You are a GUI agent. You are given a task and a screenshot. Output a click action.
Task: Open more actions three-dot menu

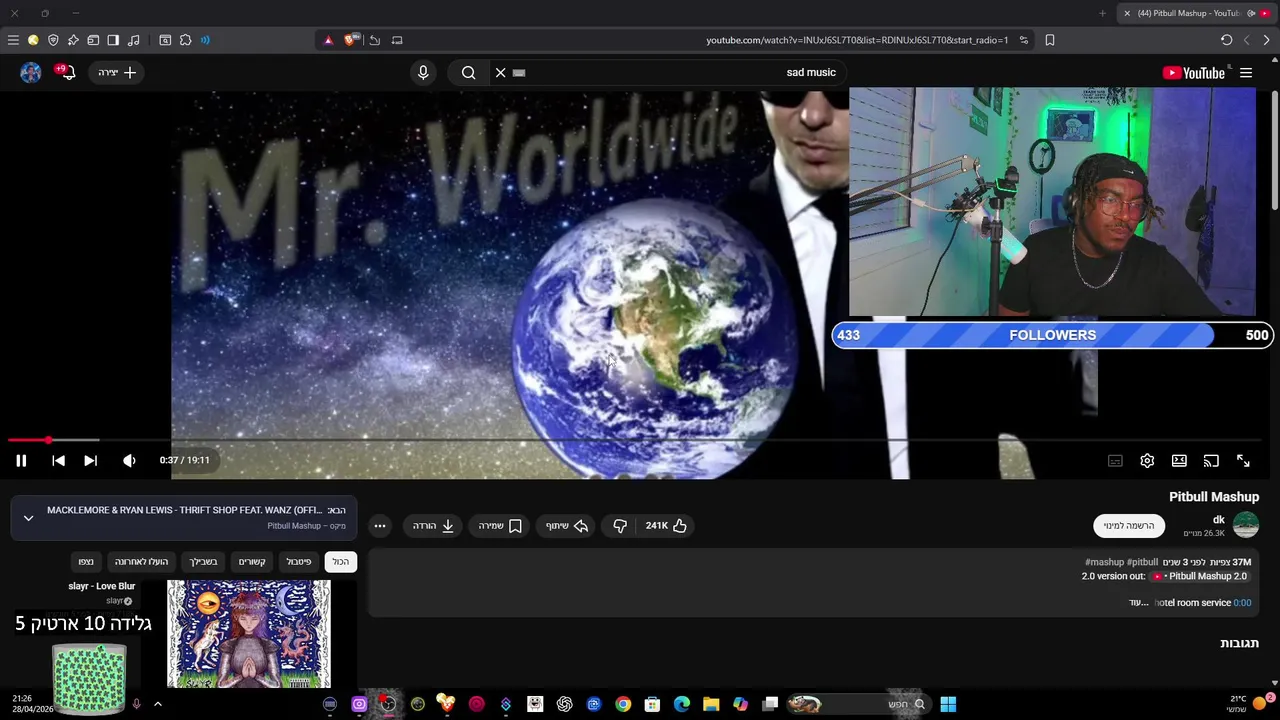pos(380,525)
